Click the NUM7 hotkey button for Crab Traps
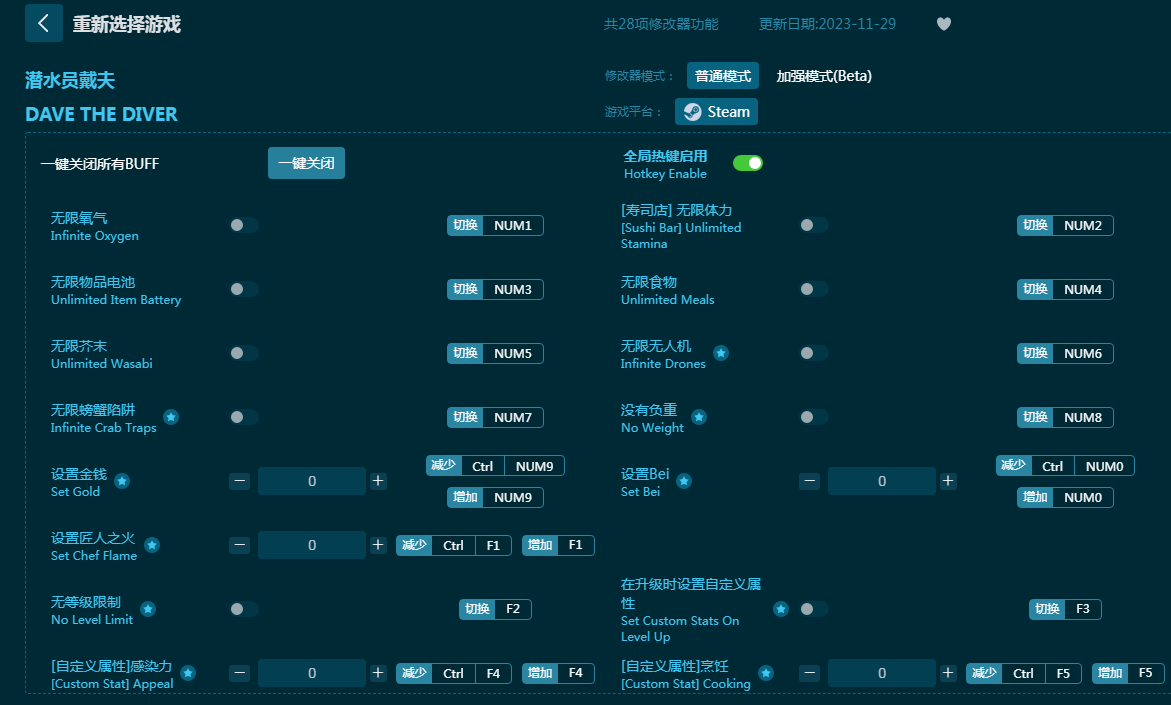Screen dimensions: 1171x705 [495, 417]
